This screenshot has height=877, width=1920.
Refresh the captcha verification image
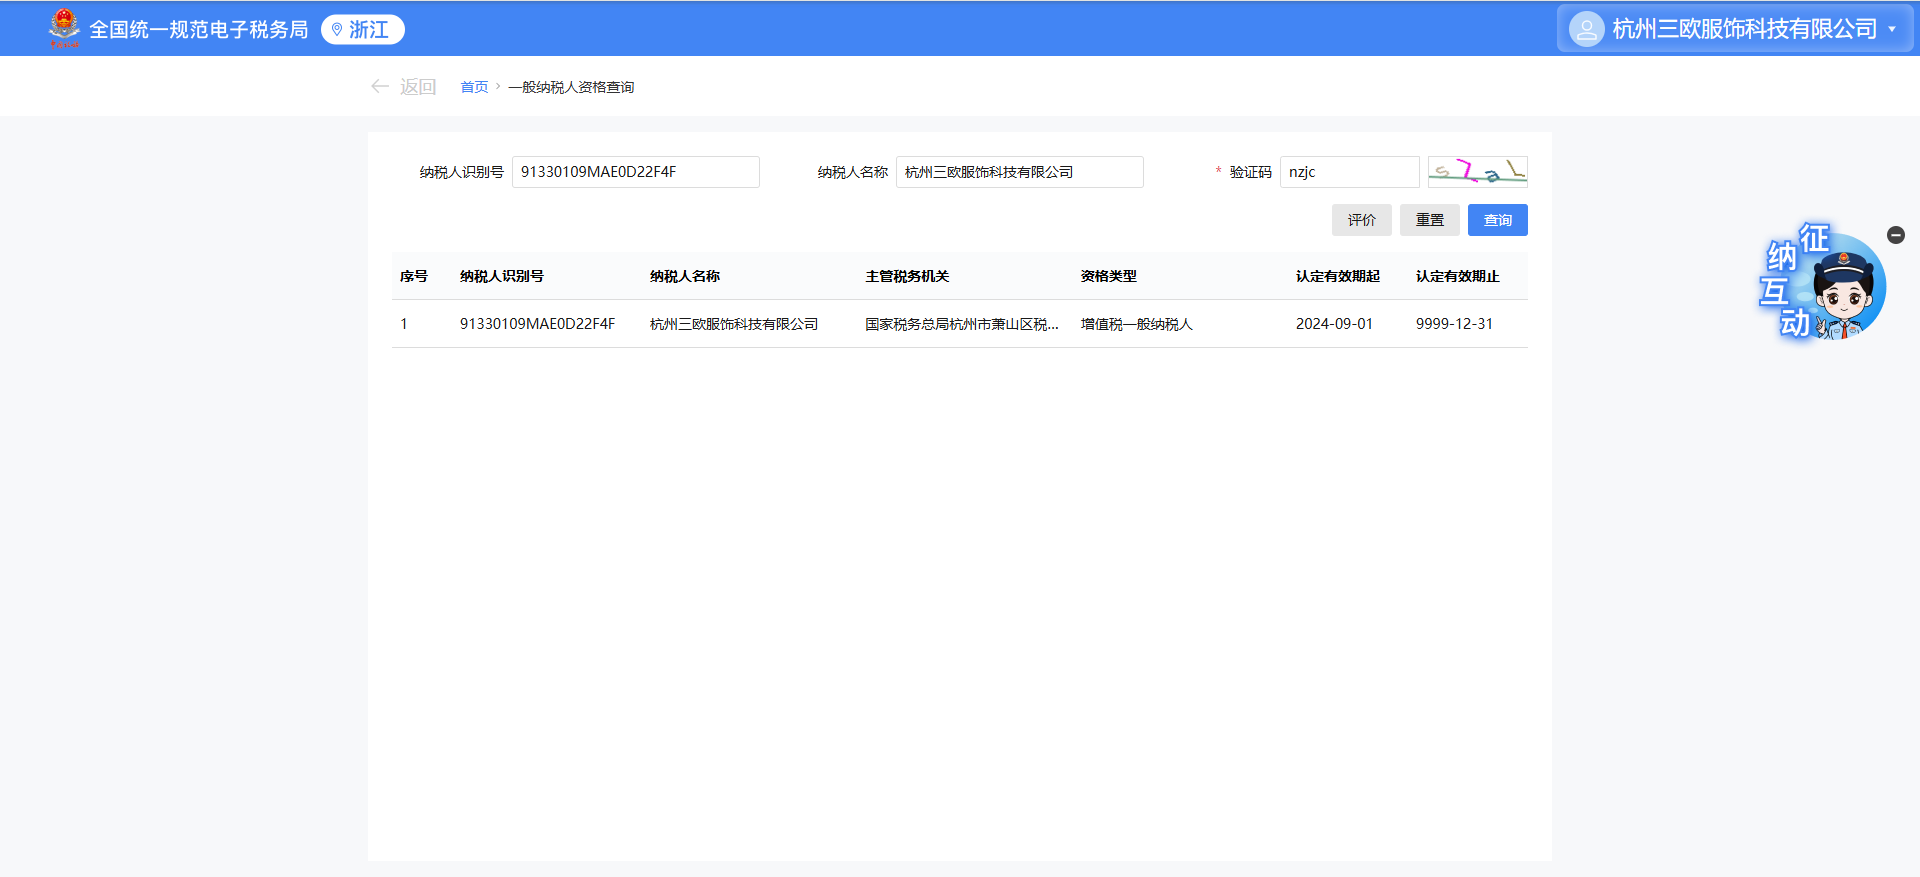1477,172
